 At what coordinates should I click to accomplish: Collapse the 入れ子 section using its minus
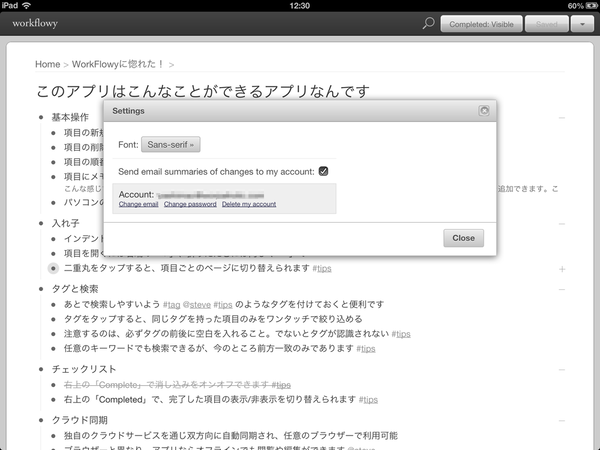562,223
